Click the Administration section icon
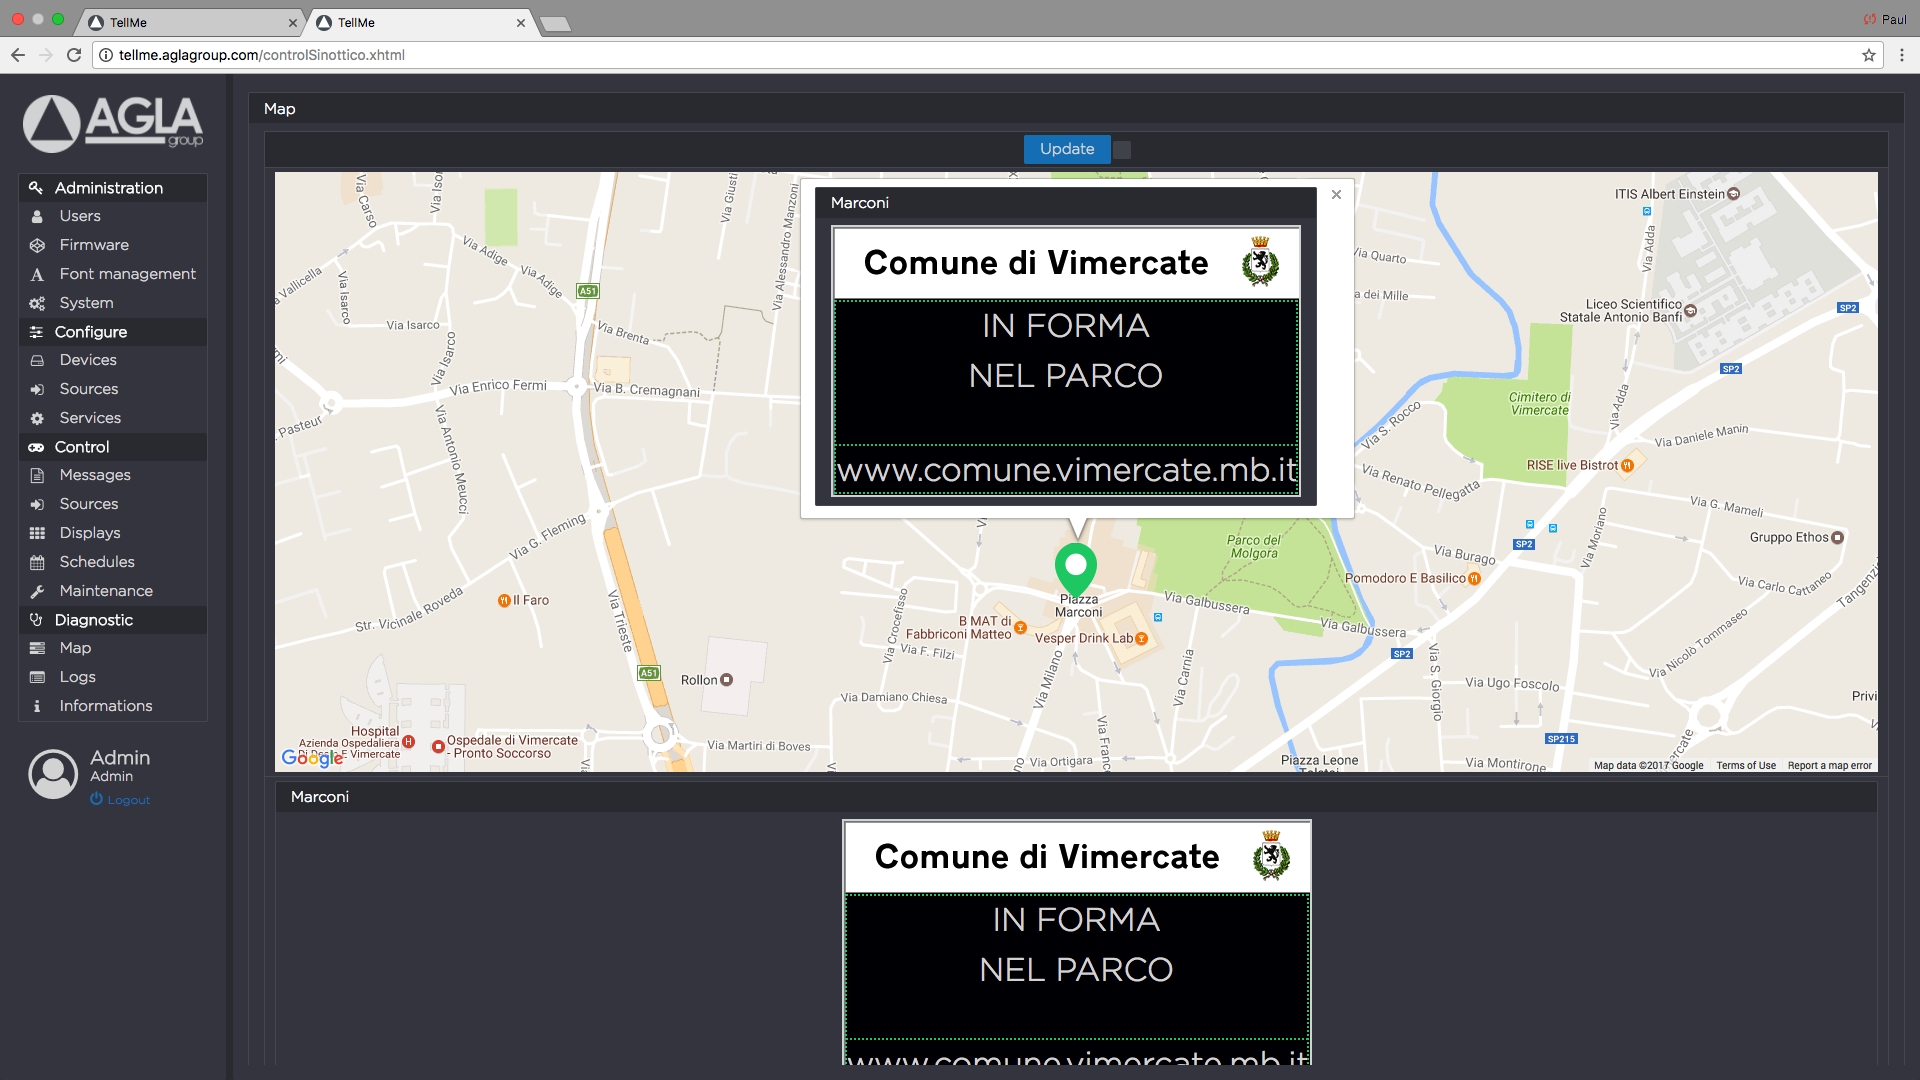Image resolution: width=1920 pixels, height=1080 pixels. [36, 188]
